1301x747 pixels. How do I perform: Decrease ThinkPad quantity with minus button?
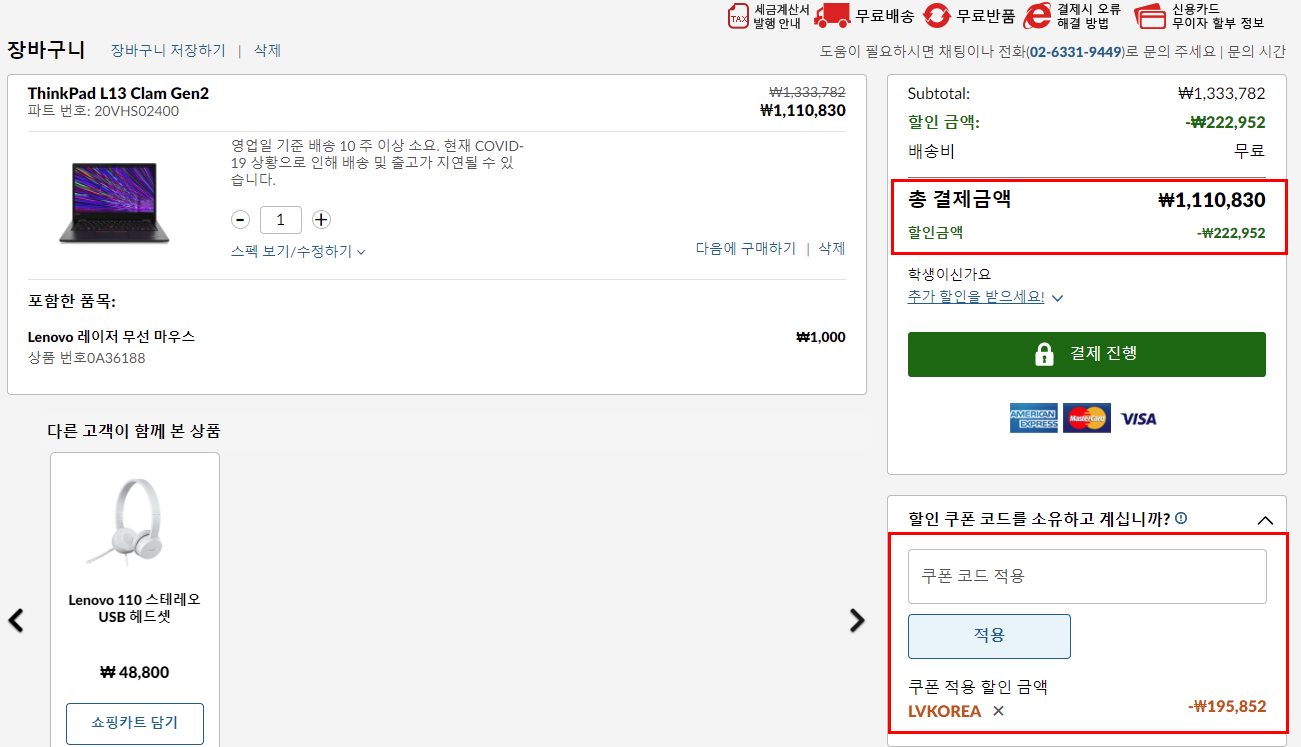pyautogui.click(x=240, y=219)
